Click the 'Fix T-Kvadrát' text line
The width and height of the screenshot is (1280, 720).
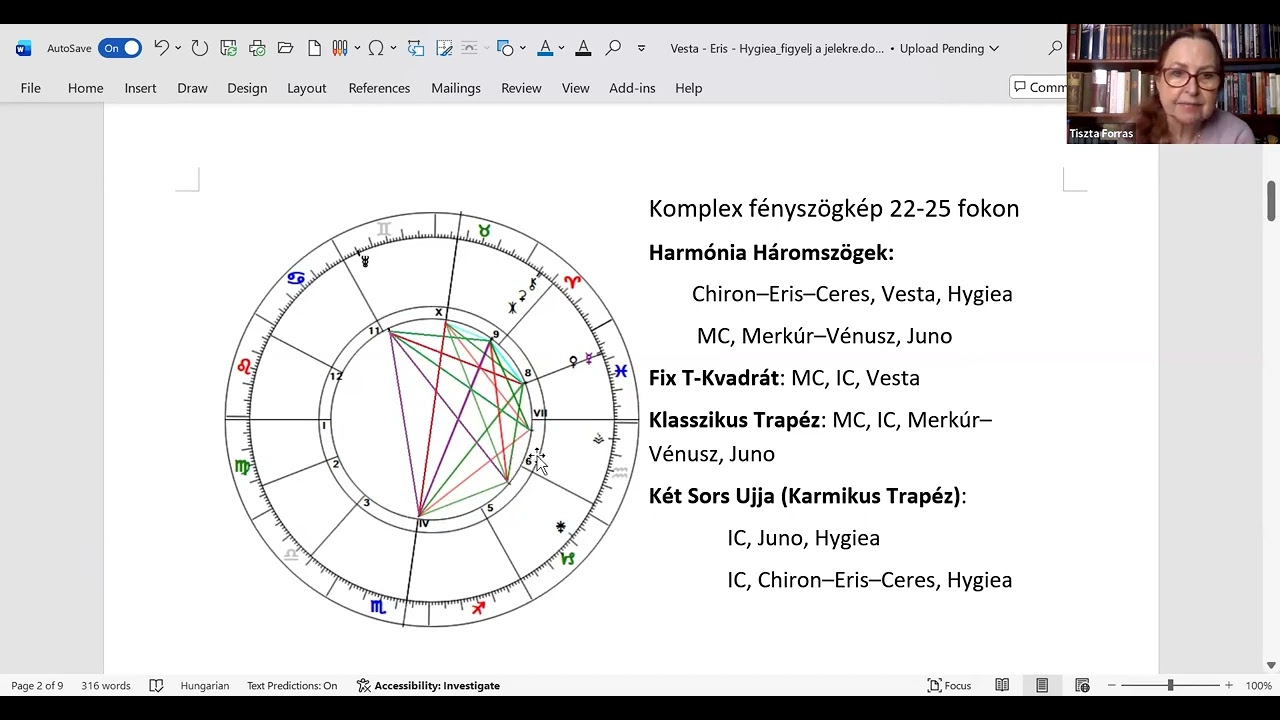tap(784, 378)
